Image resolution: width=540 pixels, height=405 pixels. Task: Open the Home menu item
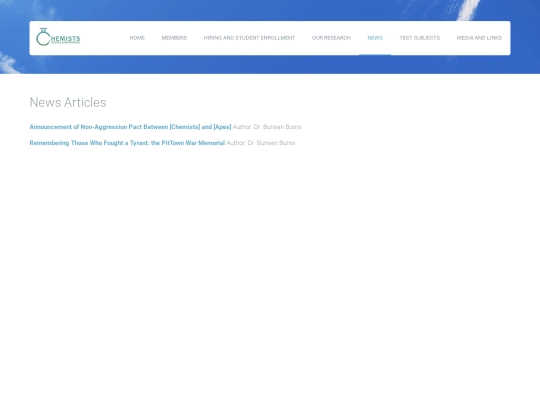click(x=137, y=38)
